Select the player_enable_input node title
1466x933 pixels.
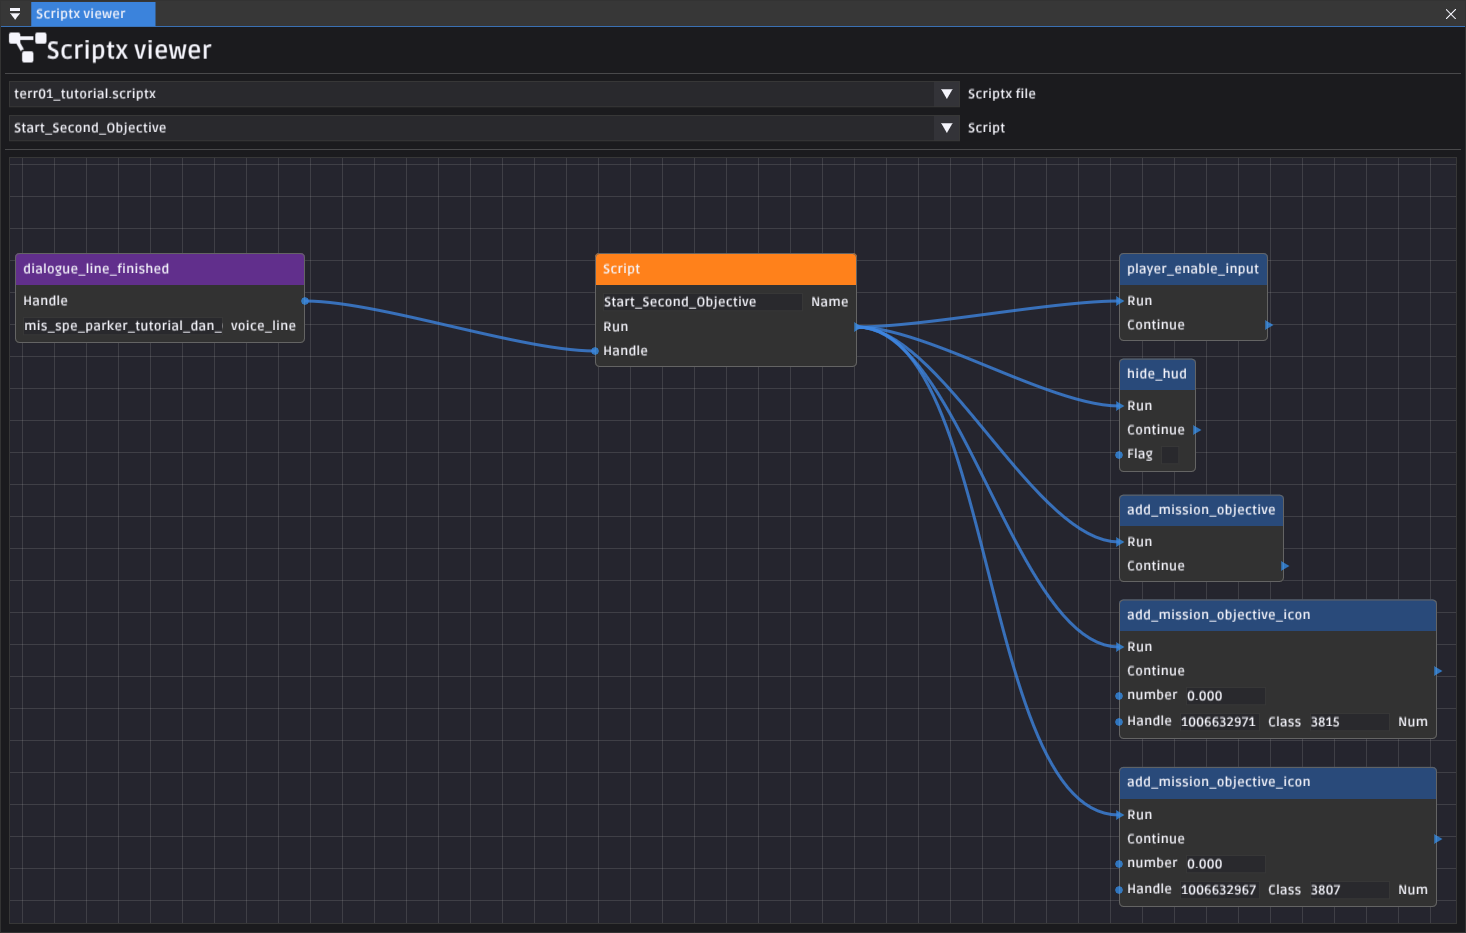click(1192, 269)
